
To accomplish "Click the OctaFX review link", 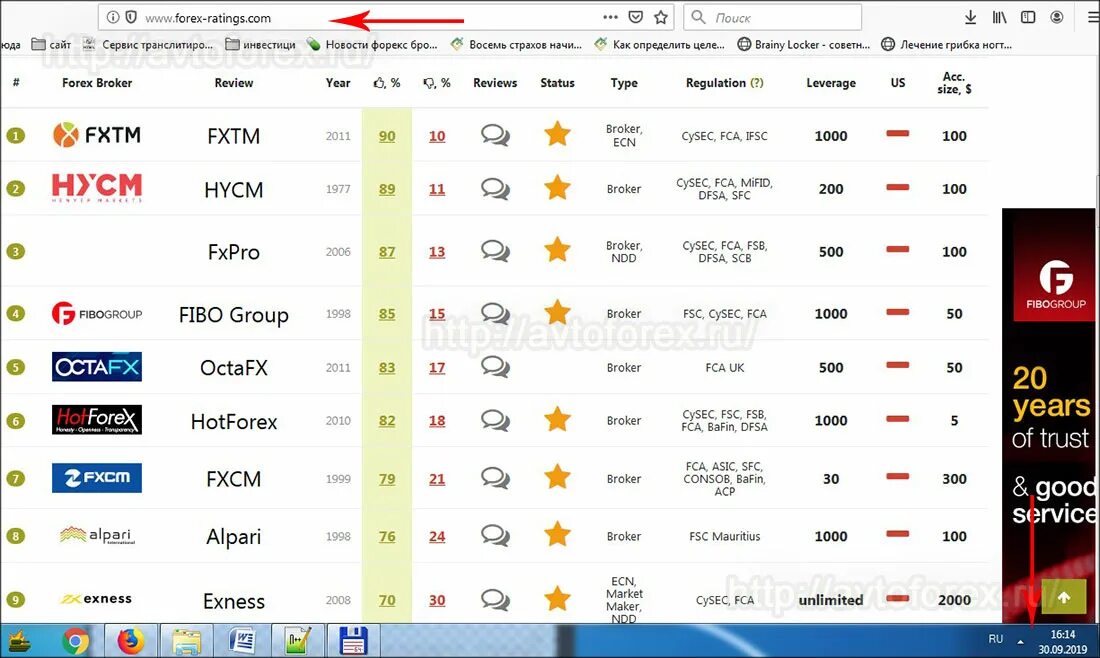I will click(x=234, y=368).
